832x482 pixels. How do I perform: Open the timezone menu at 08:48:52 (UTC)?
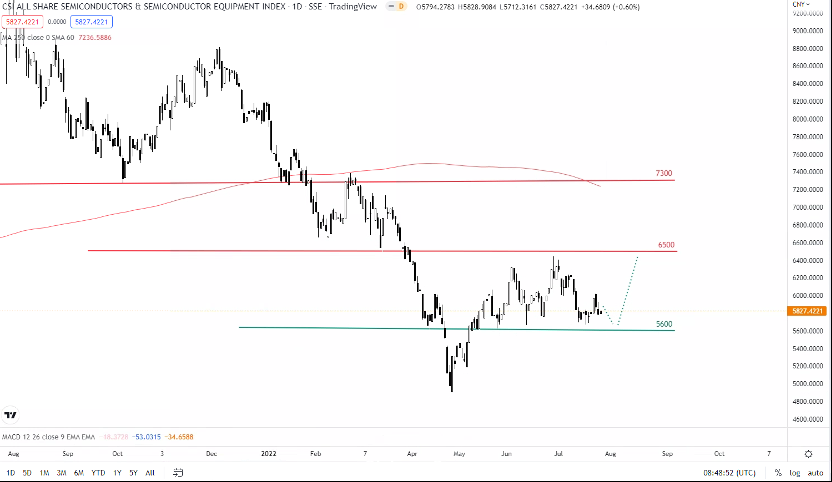pos(729,472)
